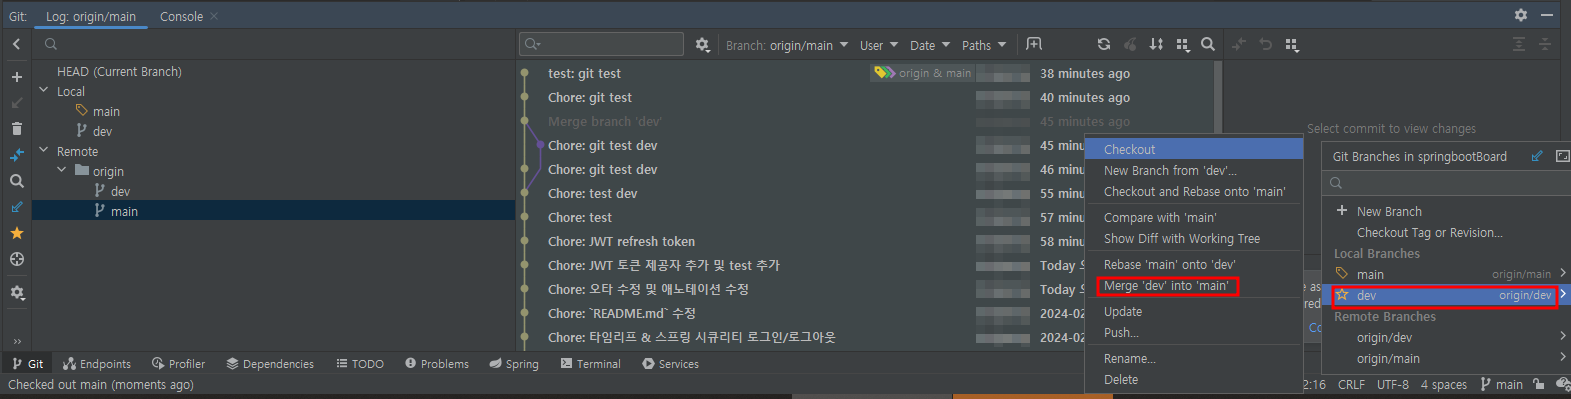This screenshot has width=1571, height=399.
Task: Toggle IntelliSort arrows icon
Action: 1156,44
